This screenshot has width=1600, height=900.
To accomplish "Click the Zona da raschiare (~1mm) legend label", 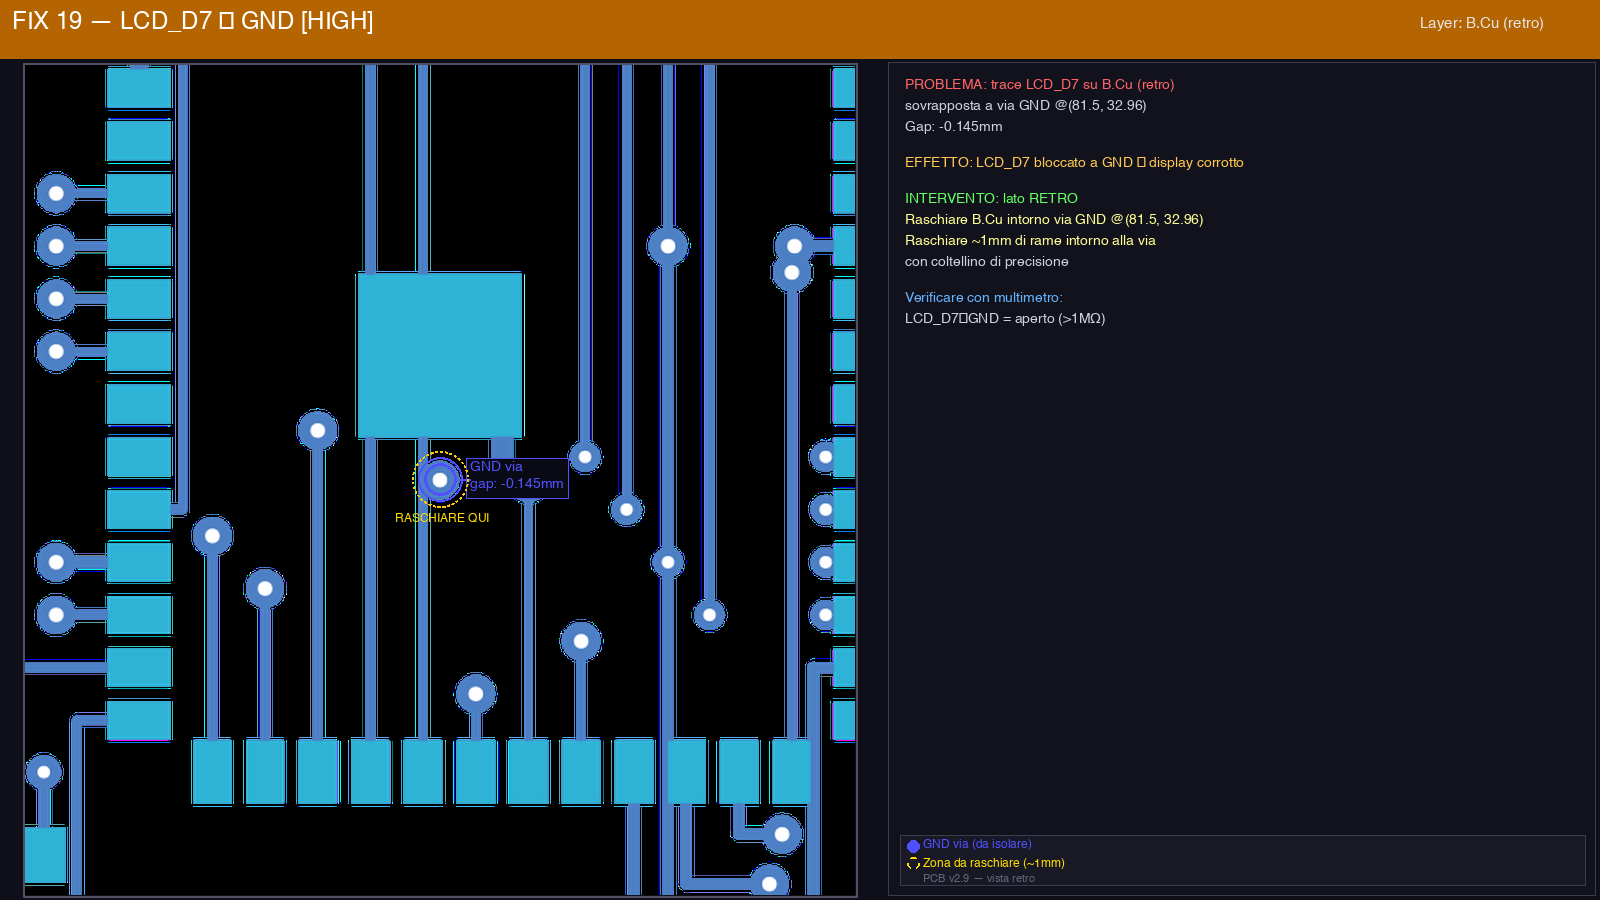I will 993,863.
